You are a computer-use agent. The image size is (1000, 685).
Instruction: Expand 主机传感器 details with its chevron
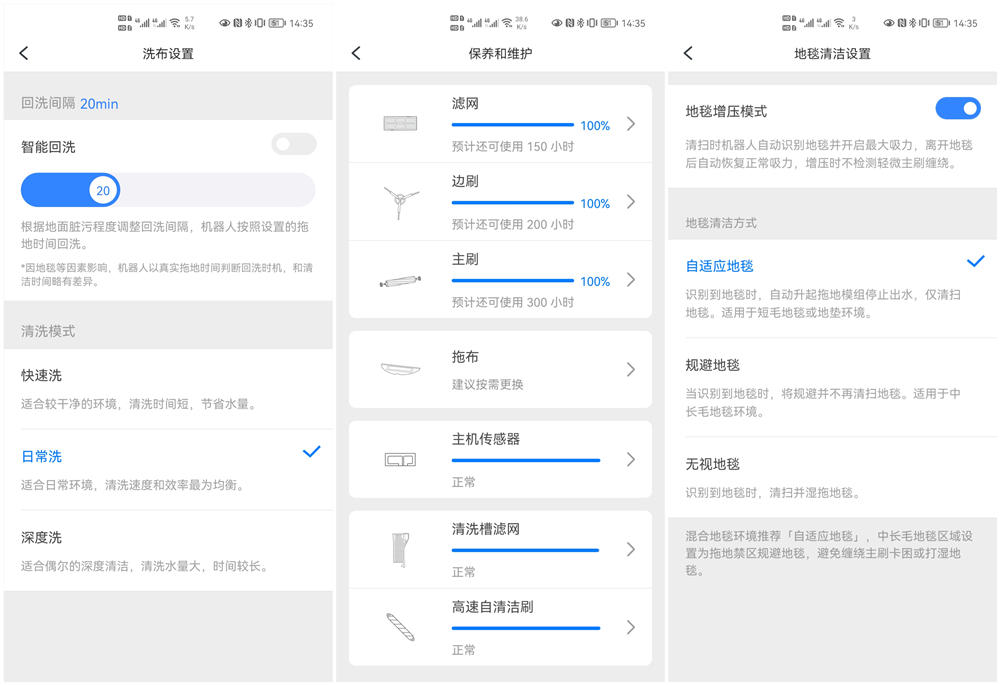(x=631, y=457)
